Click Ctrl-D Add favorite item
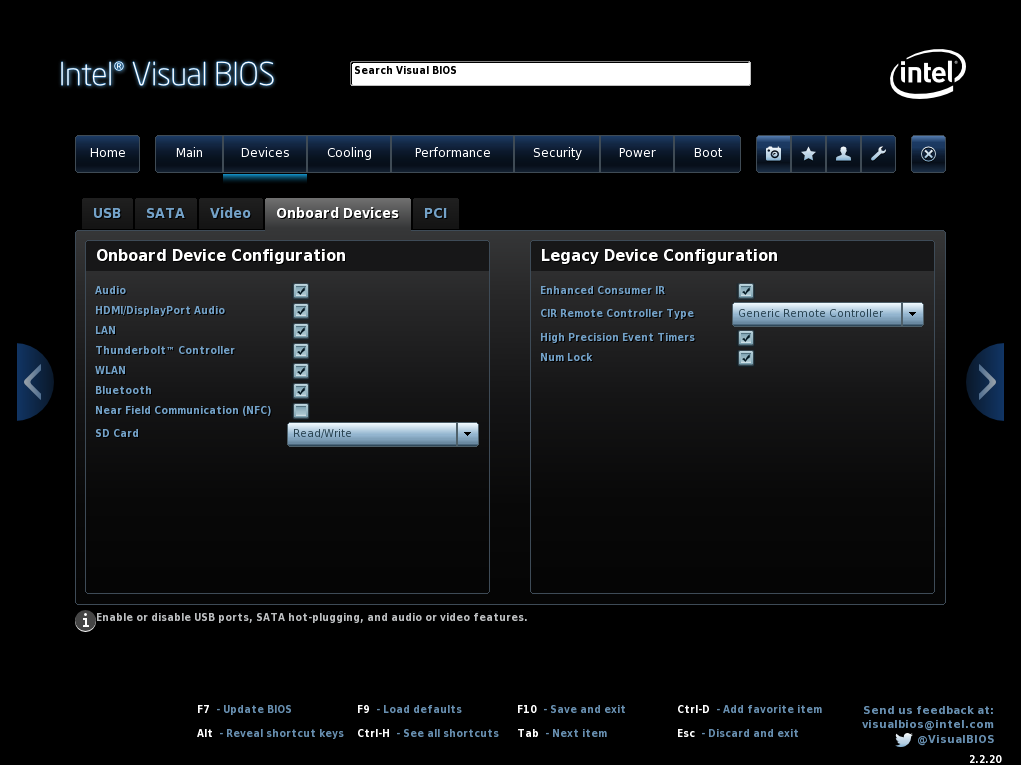This screenshot has width=1021, height=765. coord(749,710)
